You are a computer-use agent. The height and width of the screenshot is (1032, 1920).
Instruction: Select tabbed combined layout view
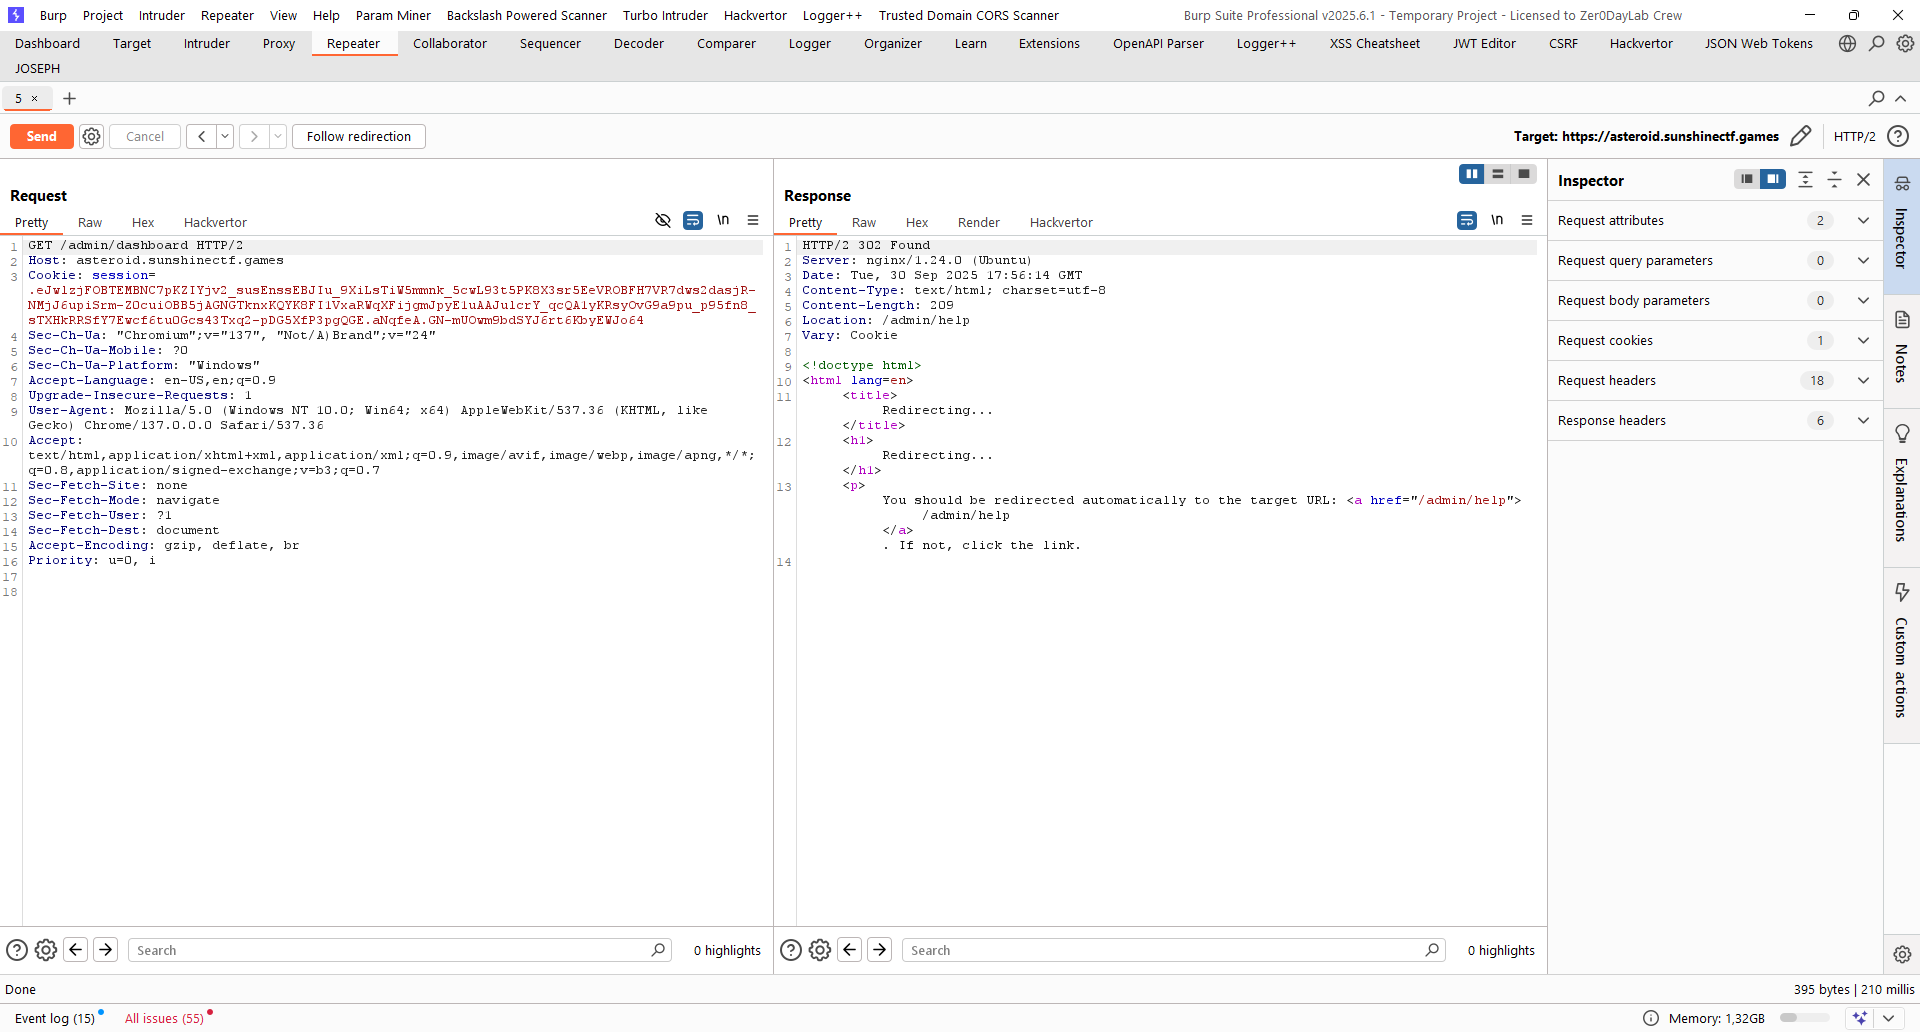click(1524, 174)
